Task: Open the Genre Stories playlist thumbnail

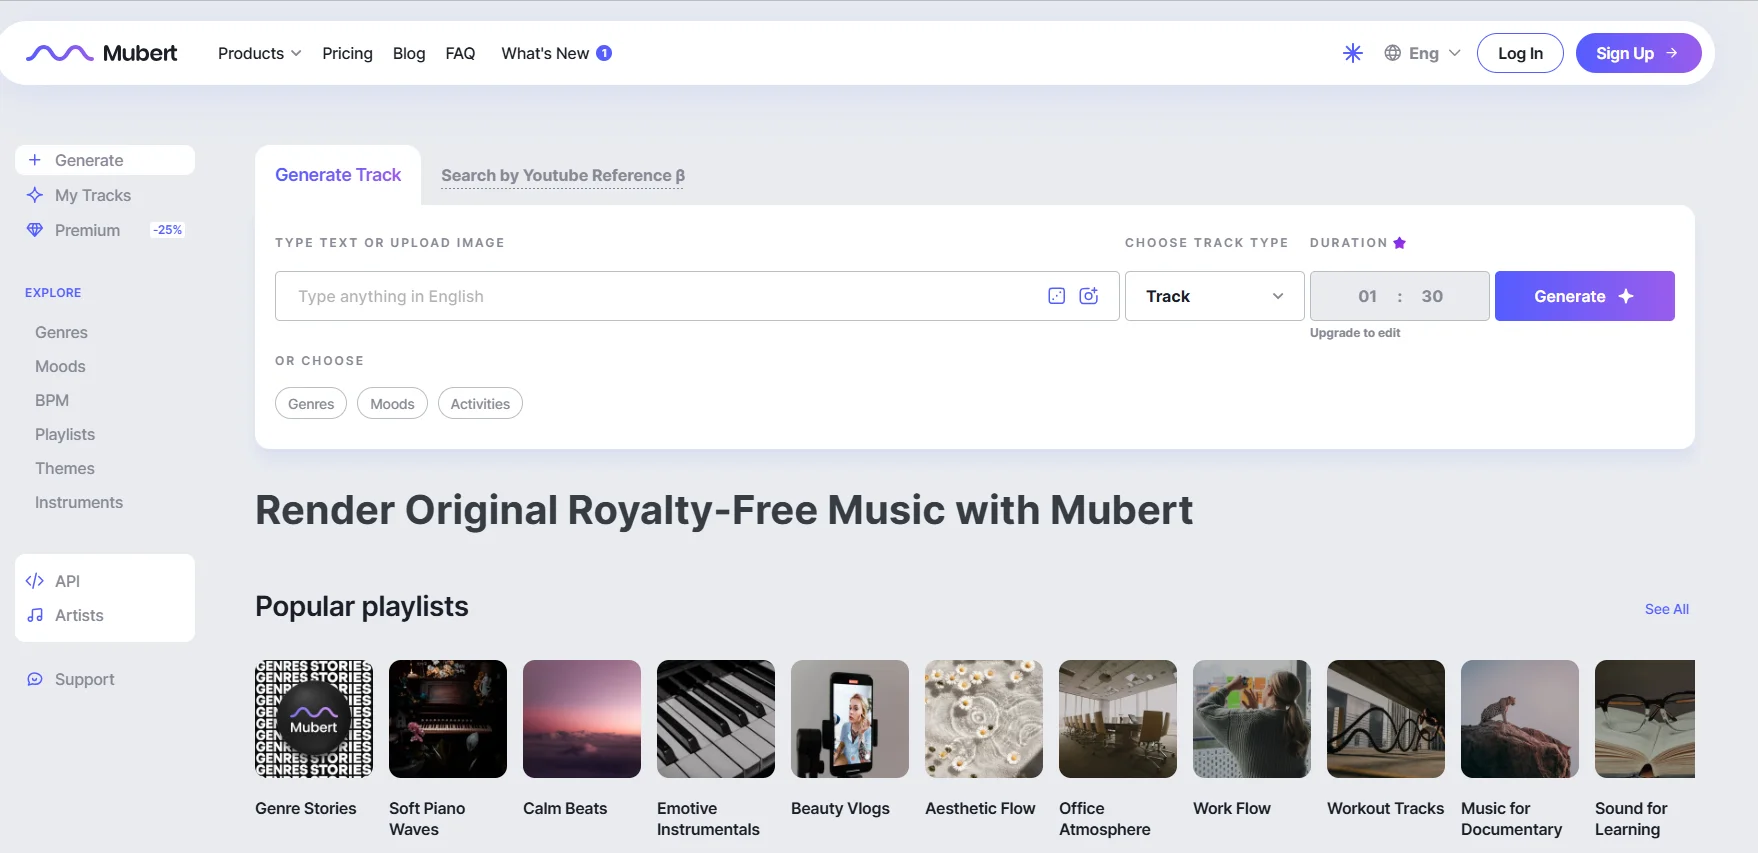Action: pos(314,719)
